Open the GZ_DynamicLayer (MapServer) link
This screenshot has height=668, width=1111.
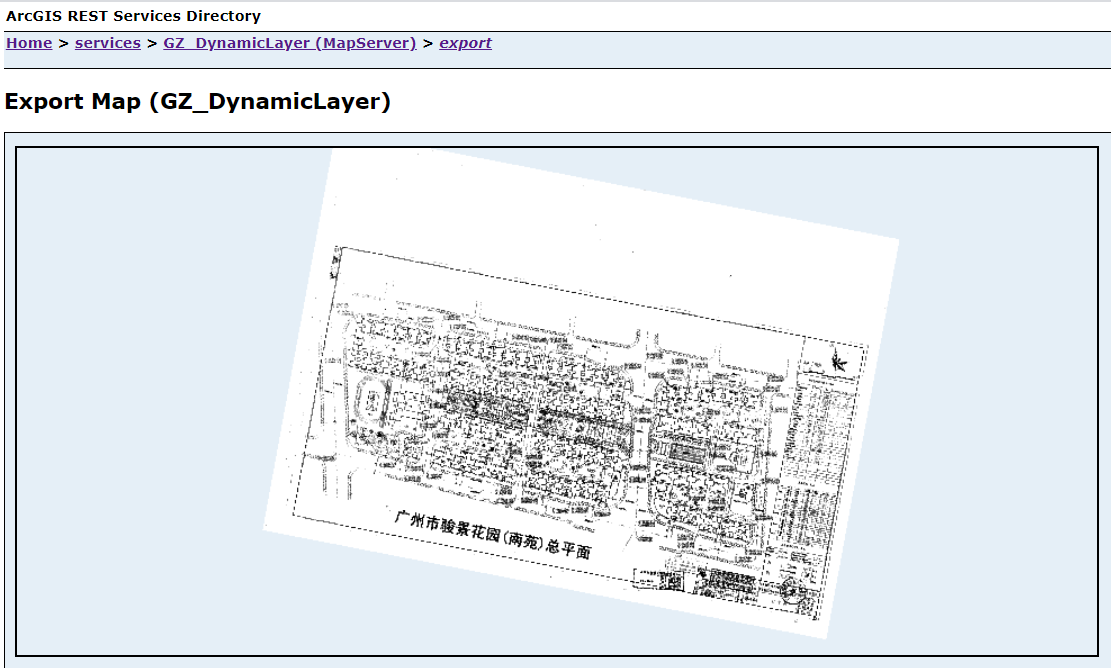tap(290, 43)
